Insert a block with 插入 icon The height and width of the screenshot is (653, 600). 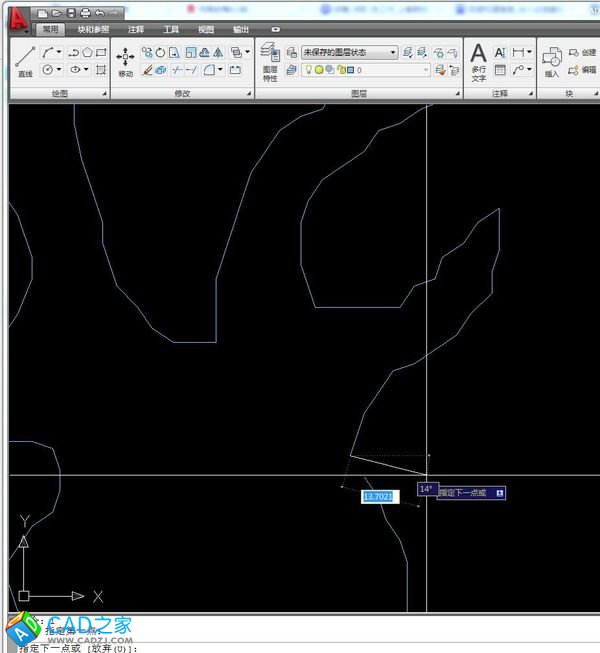[552, 62]
